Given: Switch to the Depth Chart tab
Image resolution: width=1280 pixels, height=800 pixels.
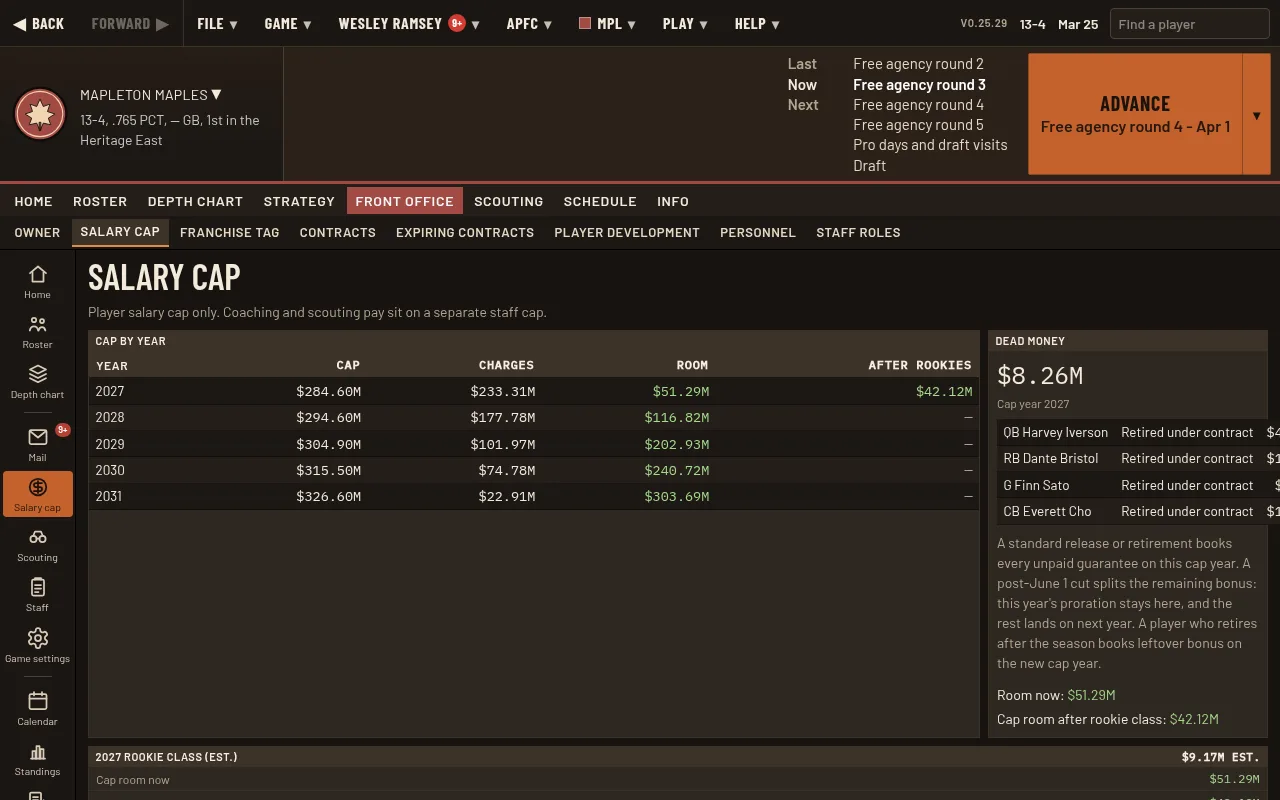Looking at the screenshot, I should (195, 201).
